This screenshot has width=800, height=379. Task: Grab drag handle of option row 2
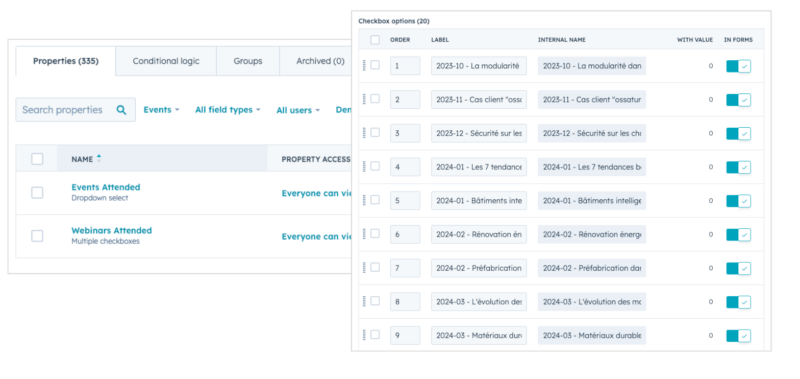click(364, 99)
